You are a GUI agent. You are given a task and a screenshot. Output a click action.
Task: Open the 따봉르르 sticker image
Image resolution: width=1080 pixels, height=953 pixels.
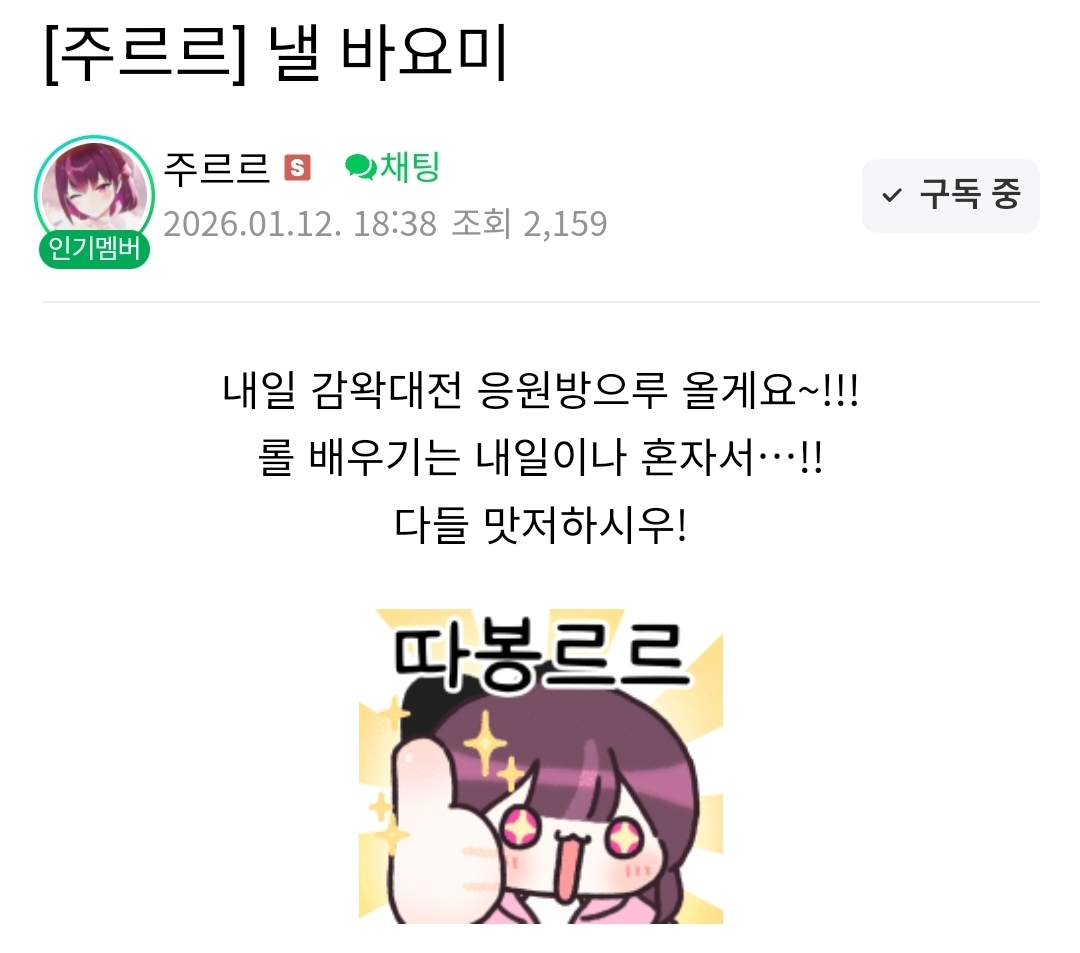[x=541, y=766]
